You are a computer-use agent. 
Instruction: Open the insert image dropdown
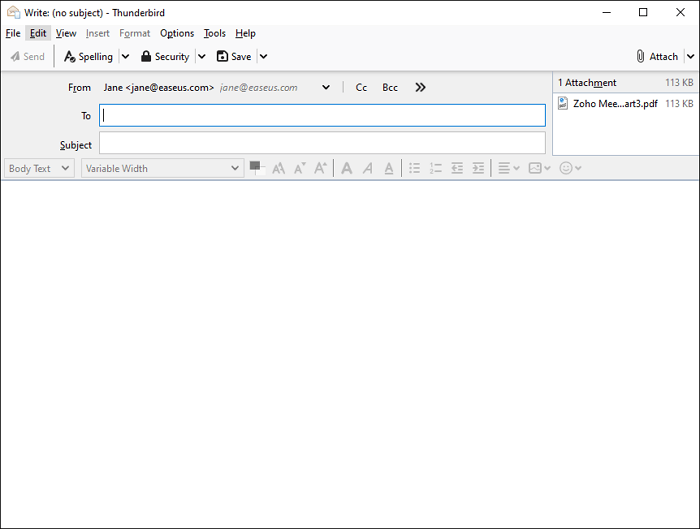539,168
